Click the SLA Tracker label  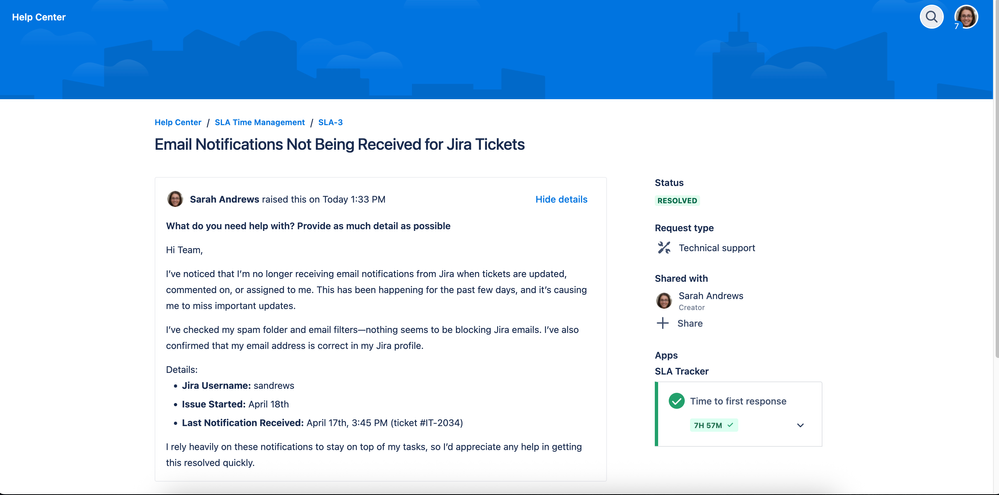click(x=682, y=371)
